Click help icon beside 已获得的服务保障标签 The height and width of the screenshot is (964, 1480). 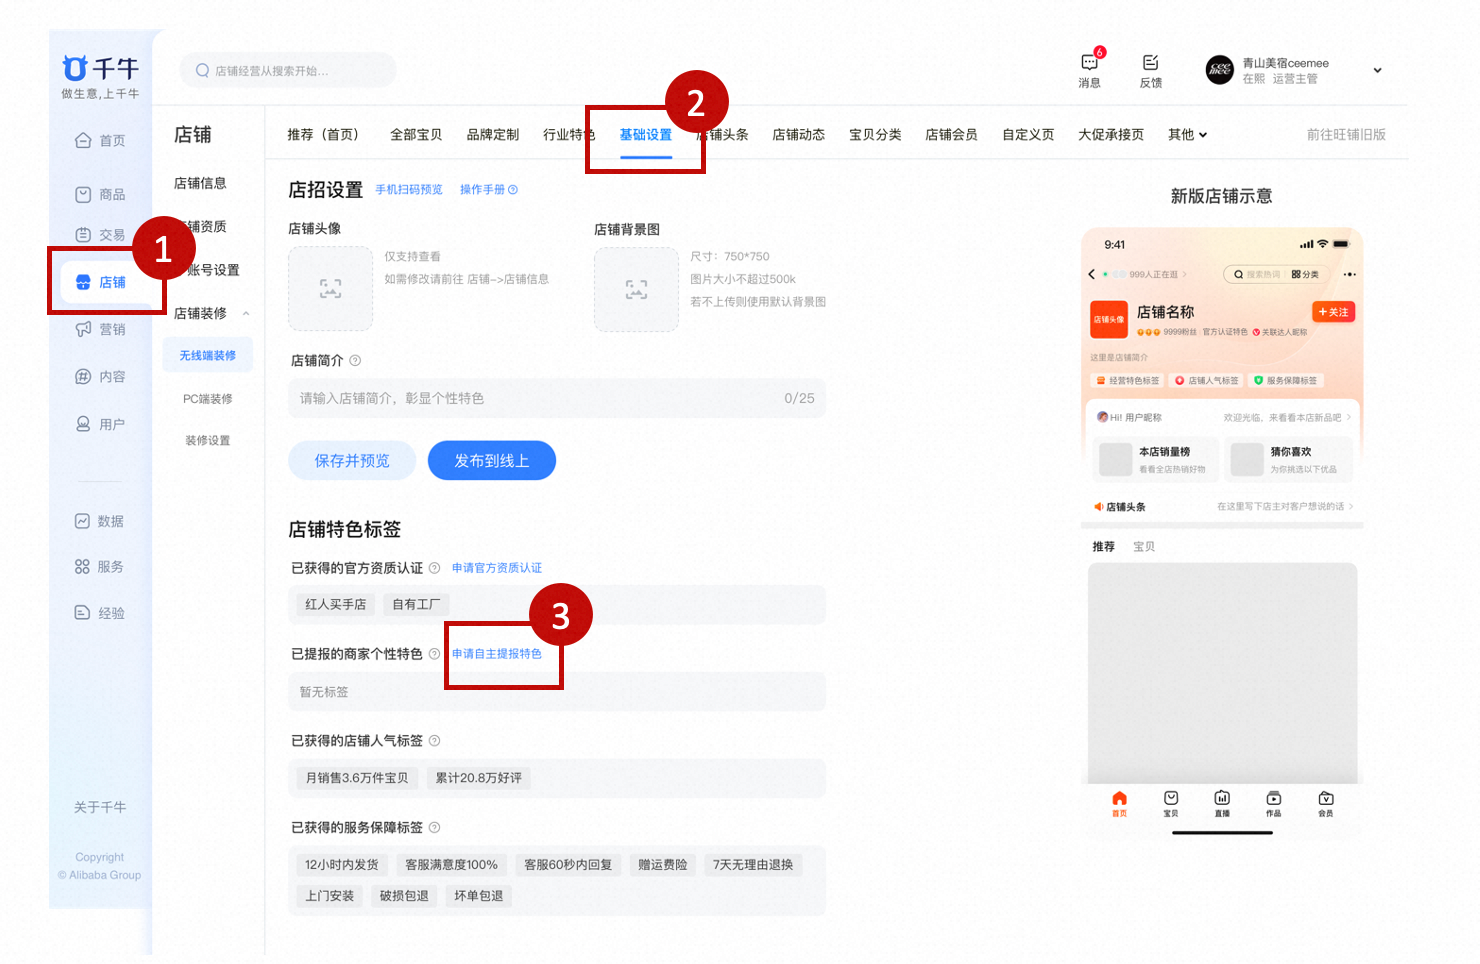point(434,828)
